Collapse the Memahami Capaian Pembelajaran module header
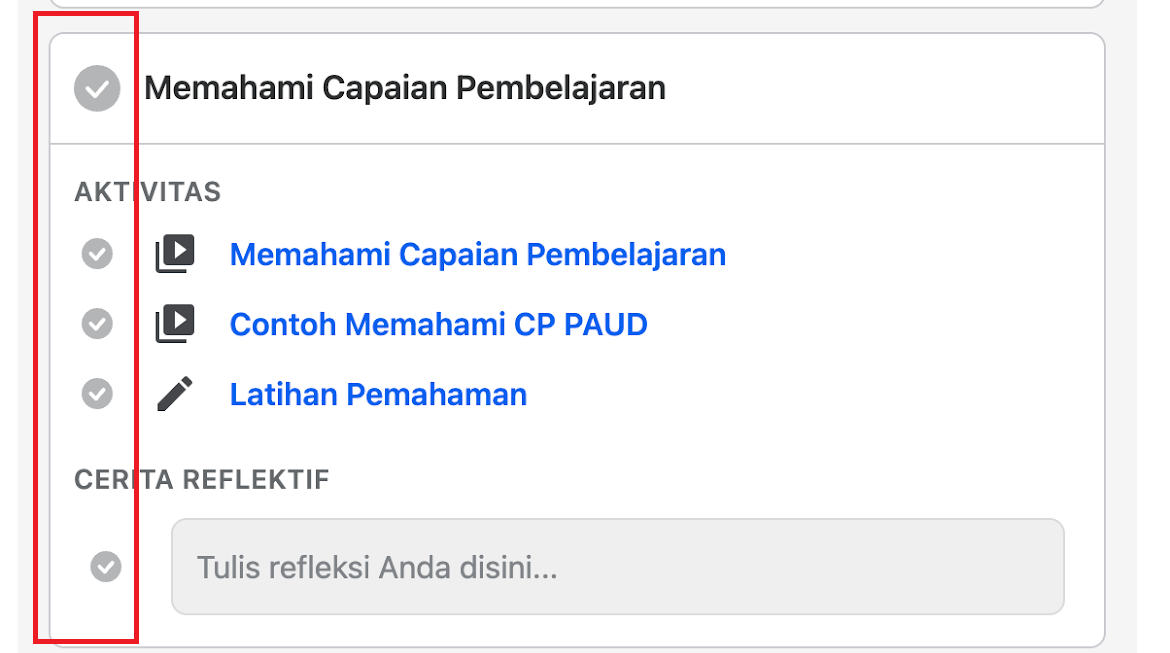The height and width of the screenshot is (653, 1170). coord(577,88)
